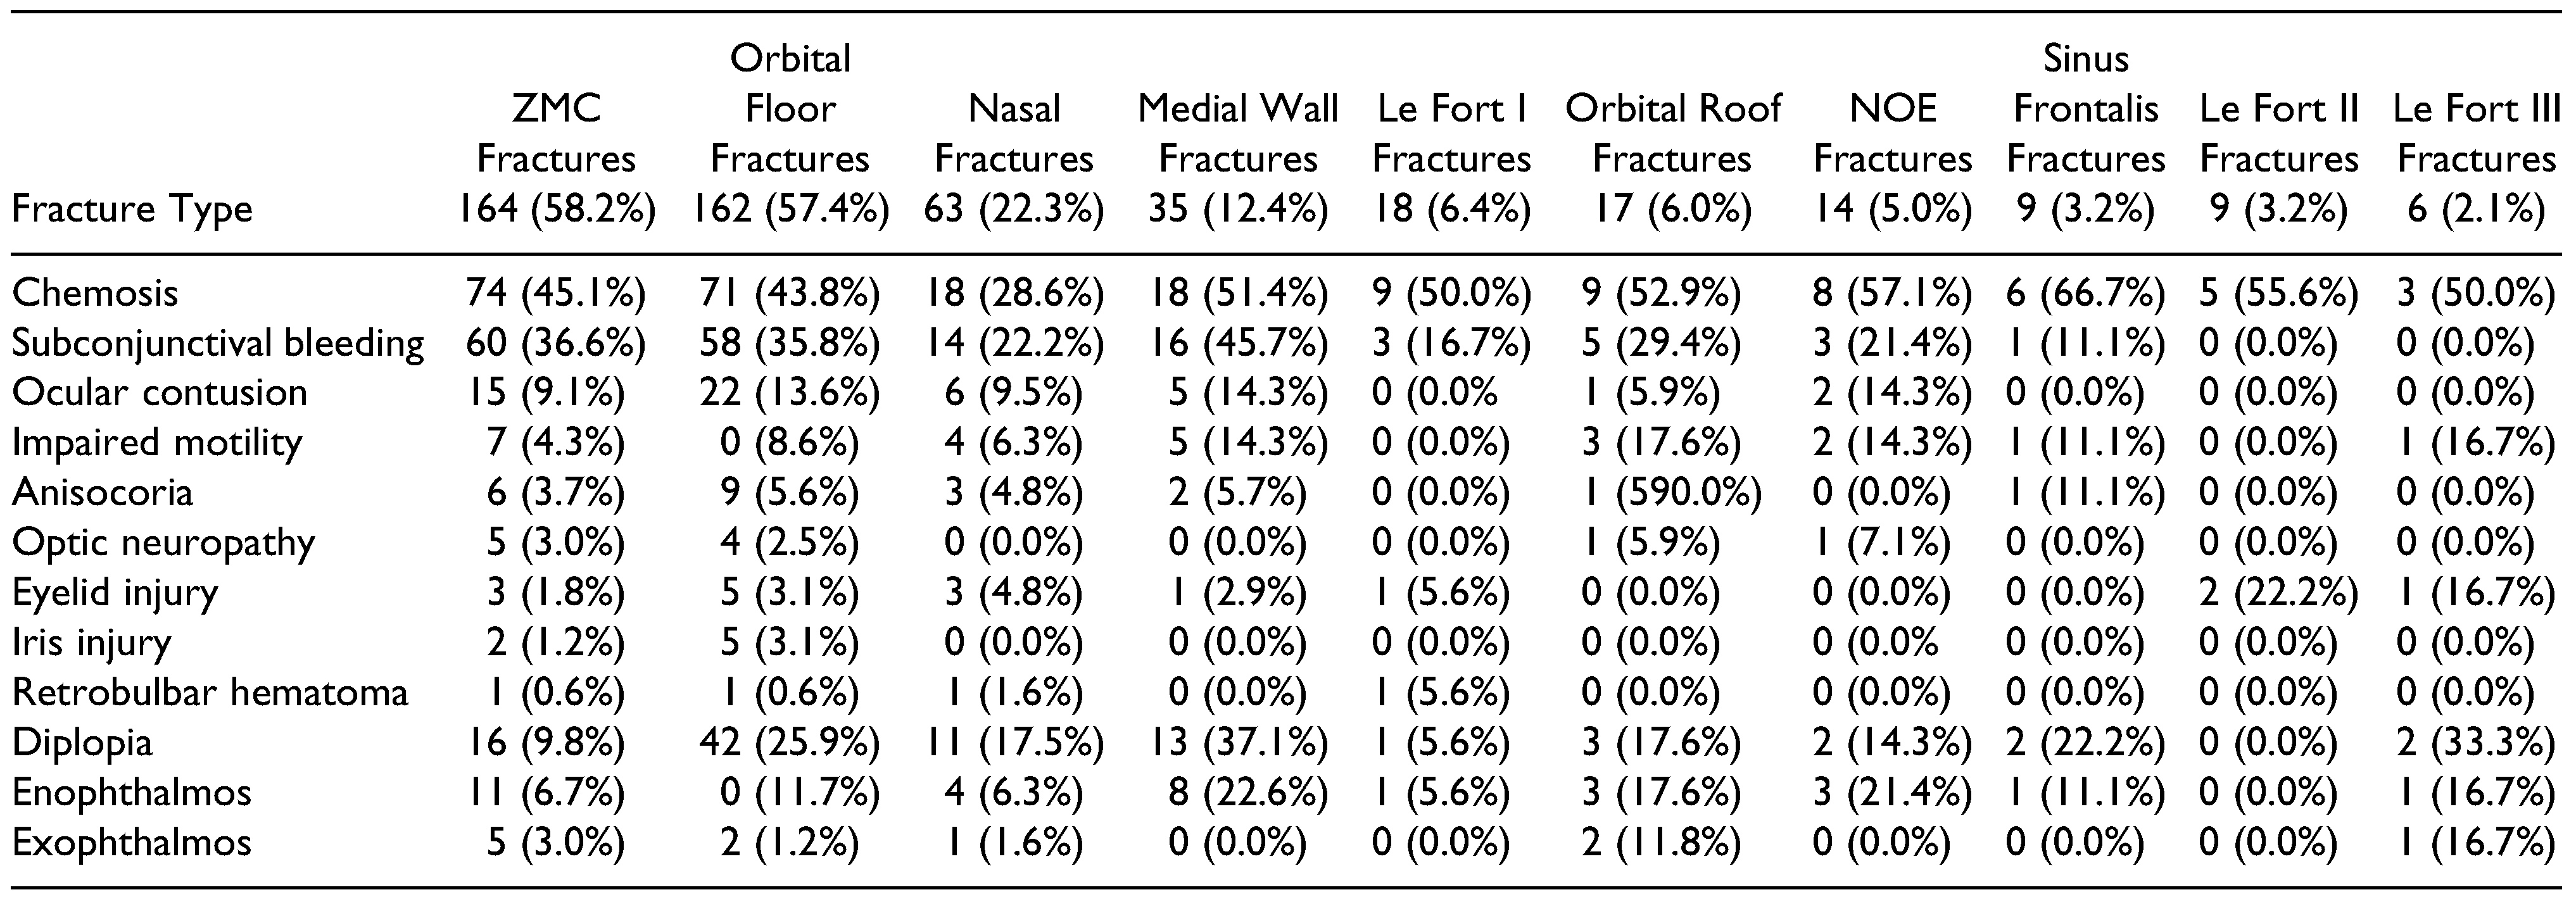Click the Retrobulbar hematoma row label
2576x904 pixels.
coord(210,693)
